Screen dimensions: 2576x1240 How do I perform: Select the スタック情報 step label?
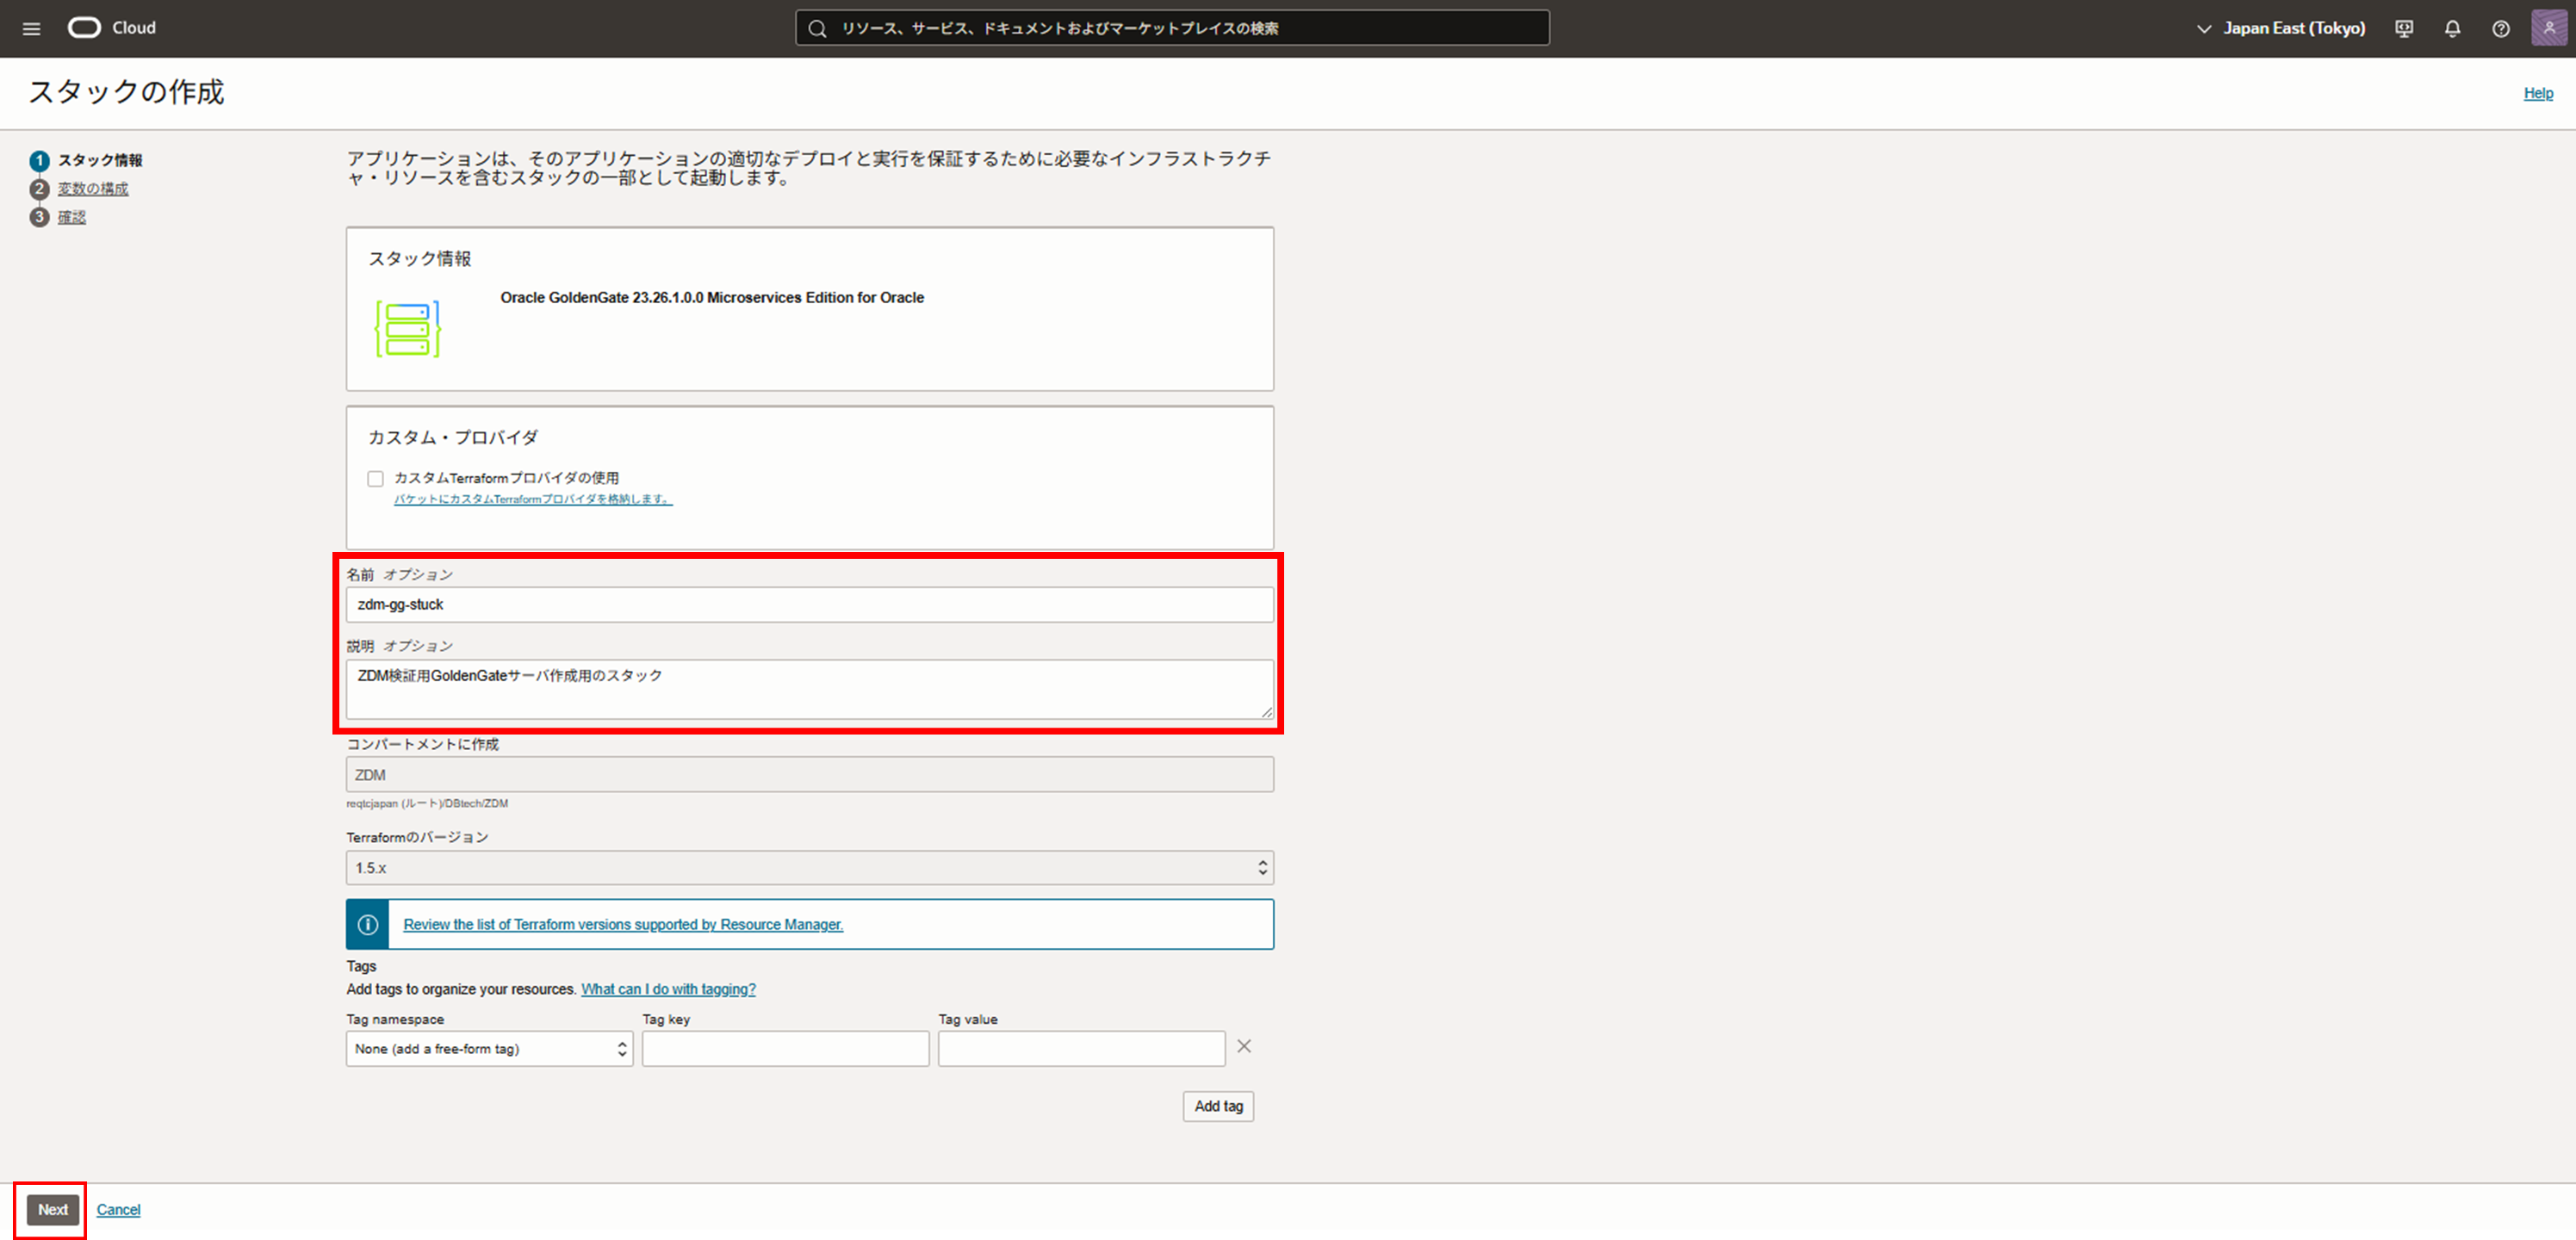[x=100, y=161]
